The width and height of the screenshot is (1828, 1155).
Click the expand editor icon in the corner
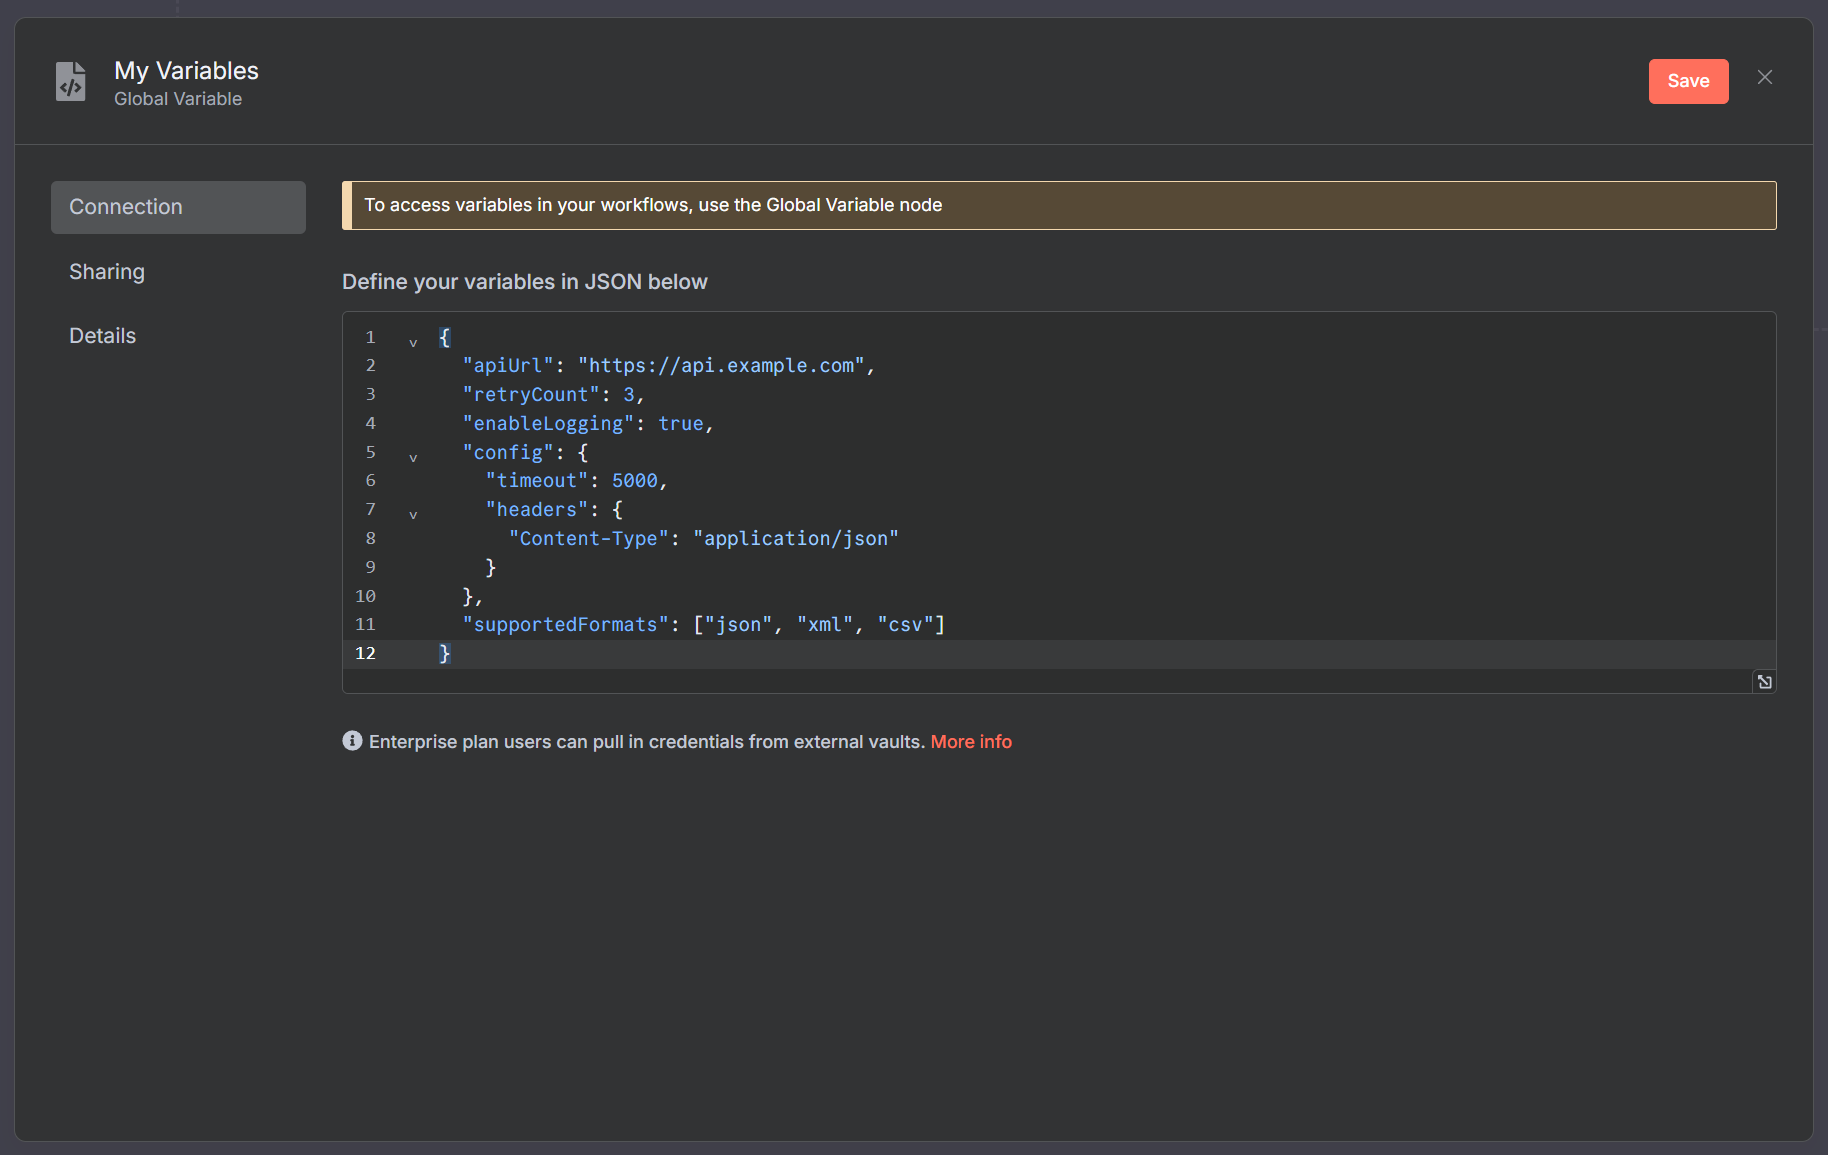pos(1764,682)
